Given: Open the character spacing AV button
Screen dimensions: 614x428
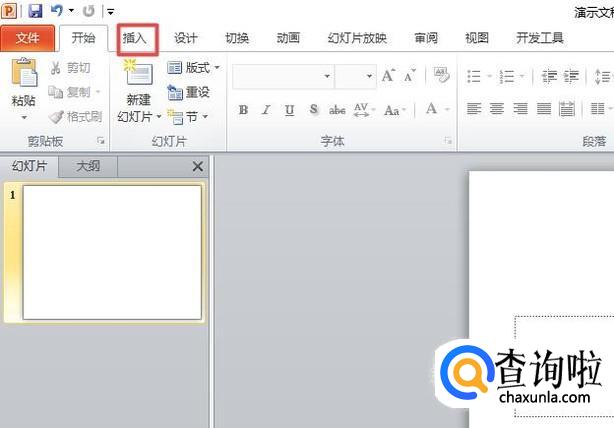Looking at the screenshot, I should [364, 110].
